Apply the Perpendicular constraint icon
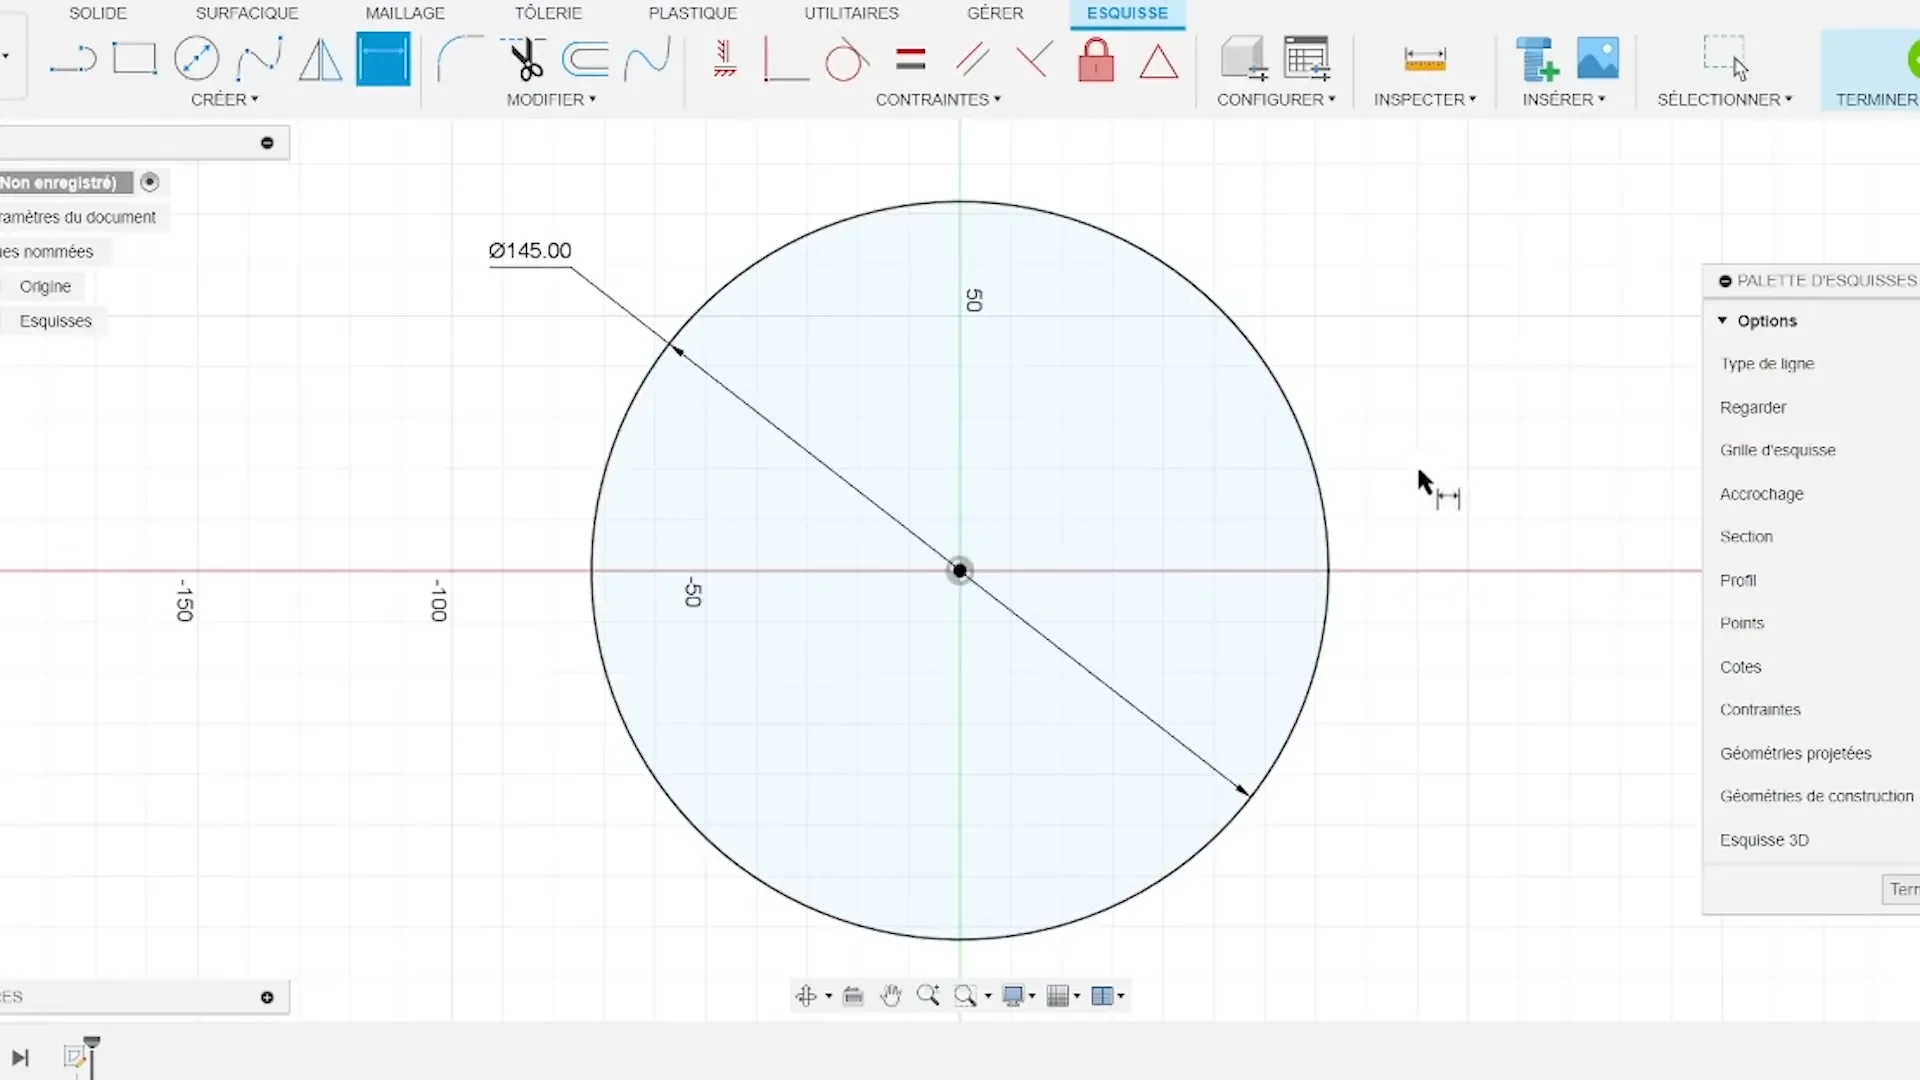The height and width of the screenshot is (1080, 1920). coord(785,59)
